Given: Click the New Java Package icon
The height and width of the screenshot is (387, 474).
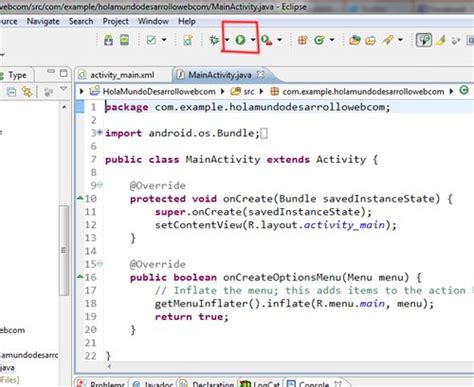Looking at the screenshot, I should click(x=303, y=40).
